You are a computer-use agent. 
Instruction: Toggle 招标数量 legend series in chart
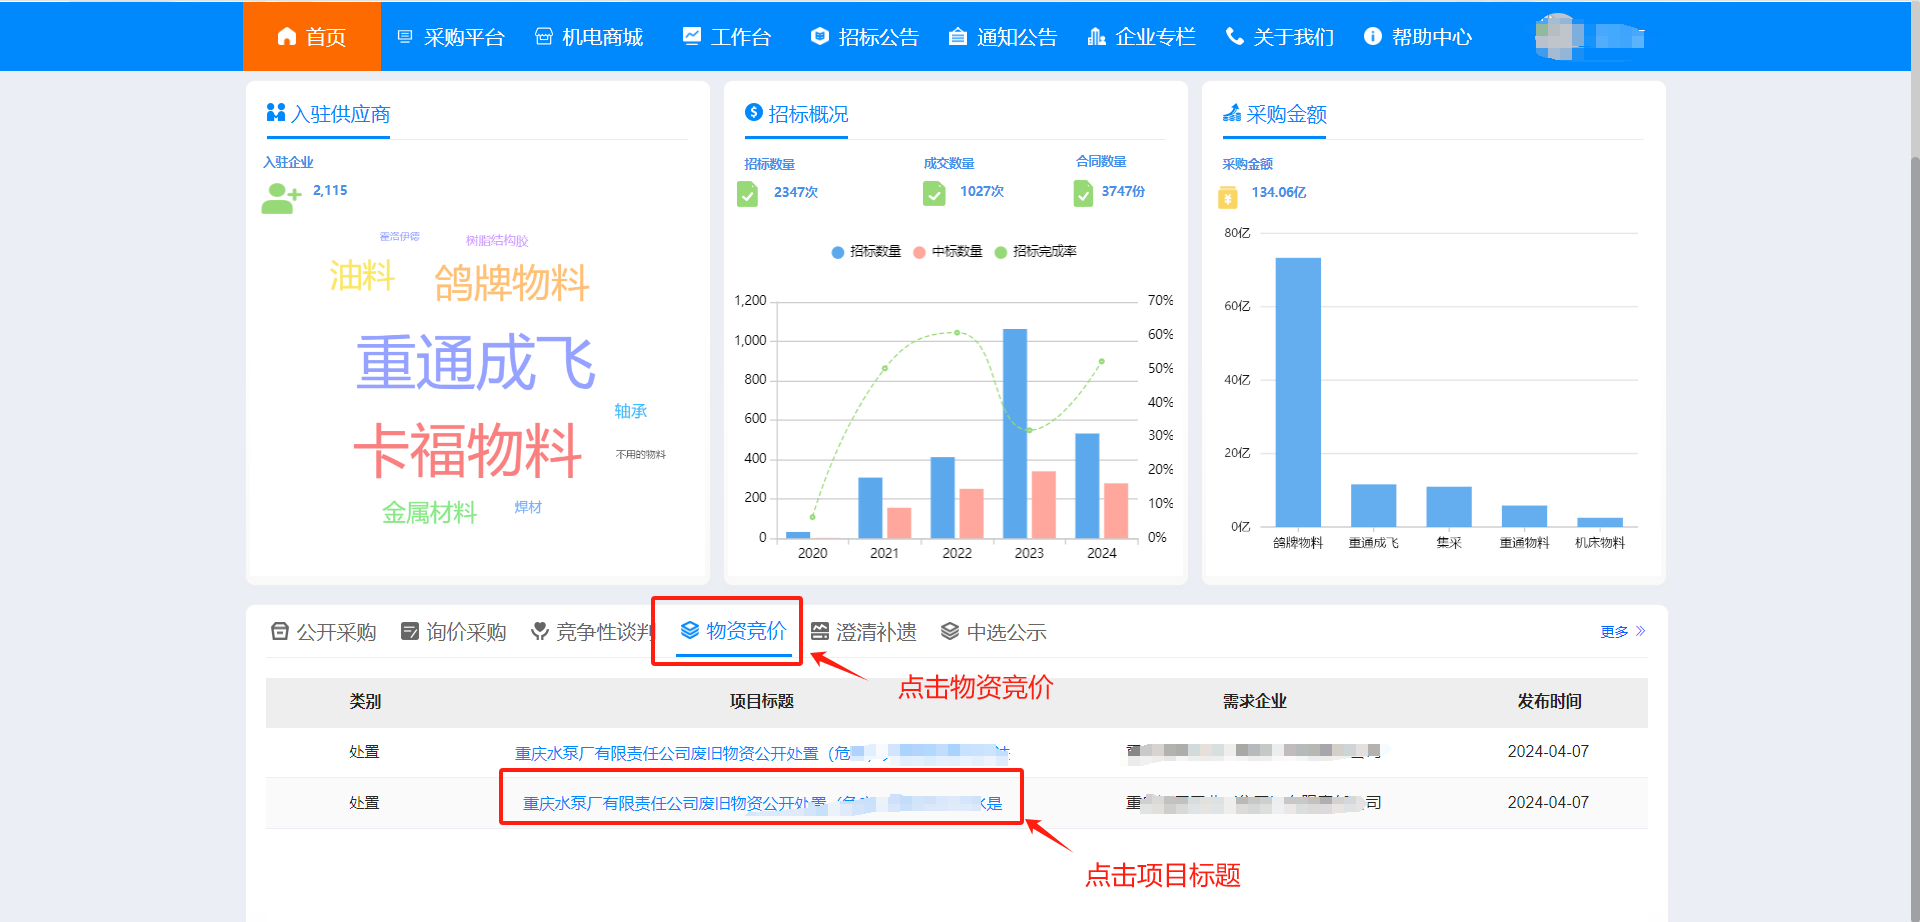[866, 252]
